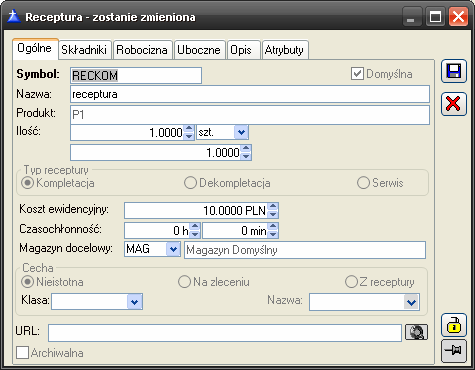Click the Produkt field showing P1
Viewport: 475px width, 370px height.
click(250, 115)
